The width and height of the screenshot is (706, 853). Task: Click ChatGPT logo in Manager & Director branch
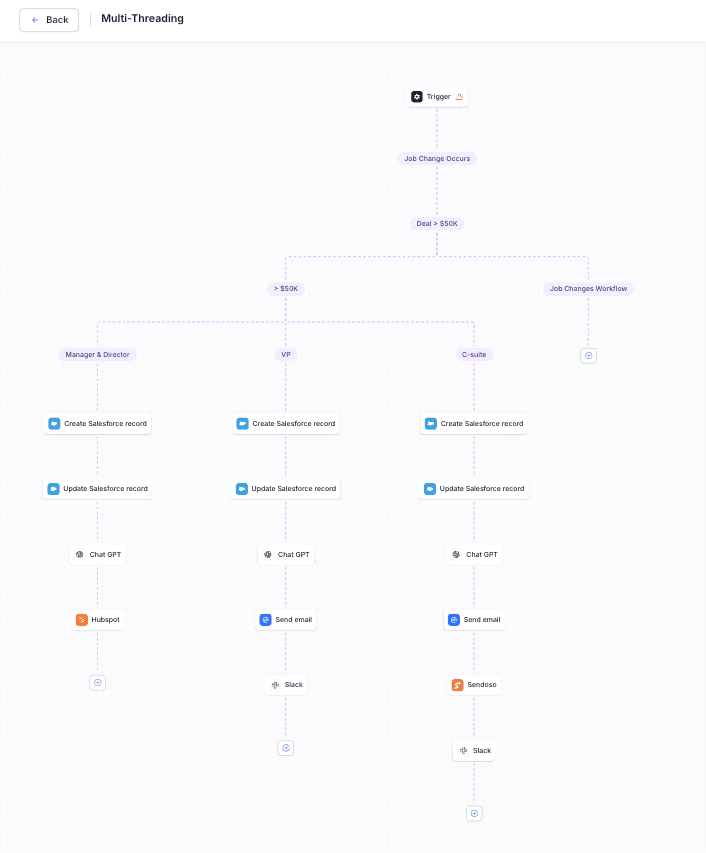coord(79,555)
